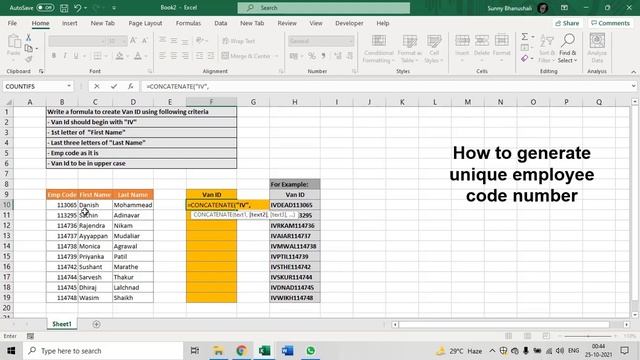
Task: Expand the formula bar
Action: [633, 86]
